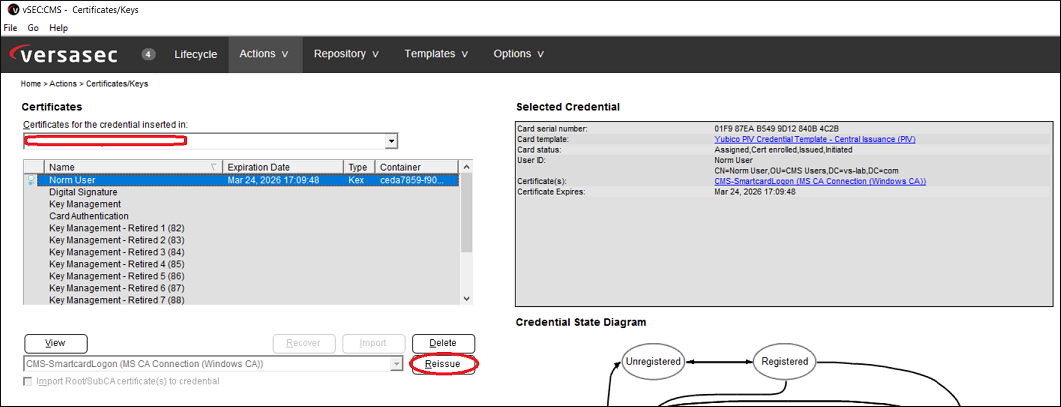Viewport: 1061px width, 407px height.
Task: Open CMS-SmartcardLogon certificate link in Selected Credential
Action: point(820,181)
